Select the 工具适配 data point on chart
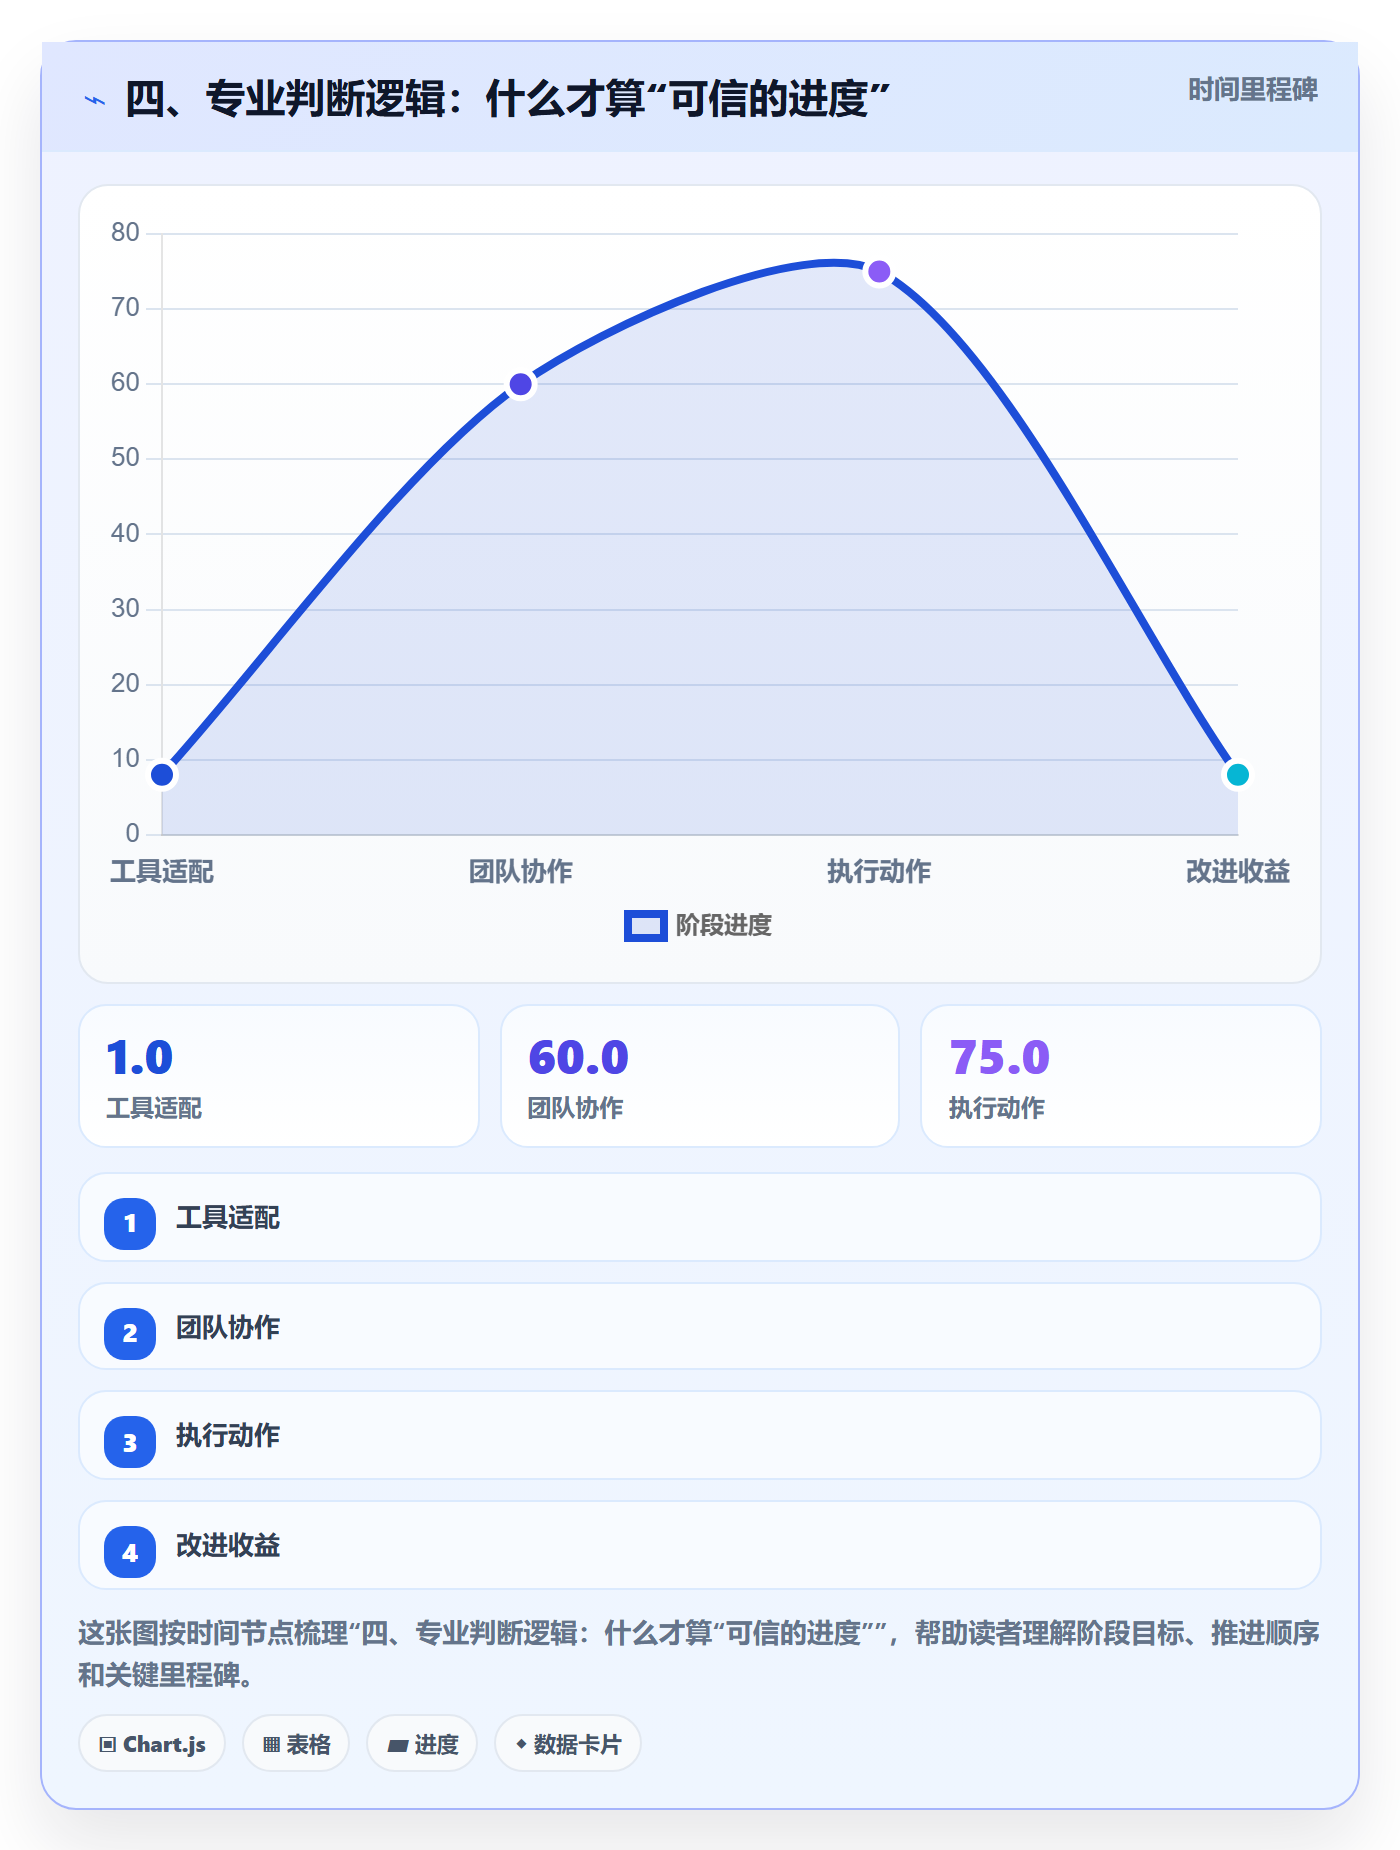The width and height of the screenshot is (1400, 1850). coord(162,775)
